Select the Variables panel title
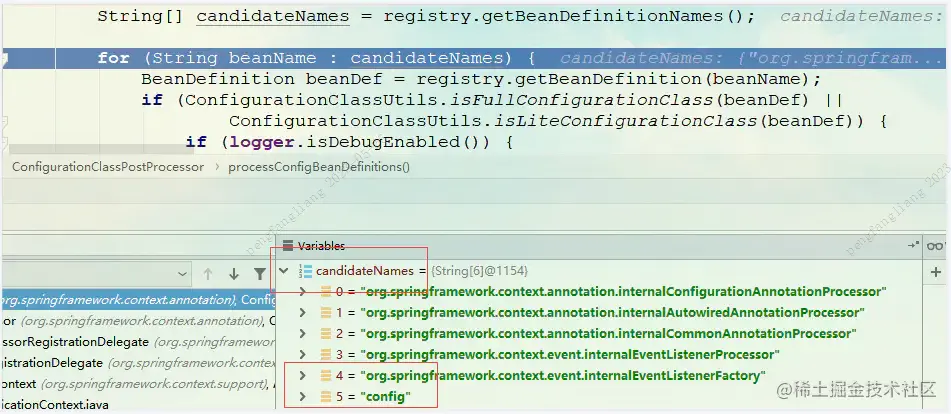951x414 pixels. 321,245
